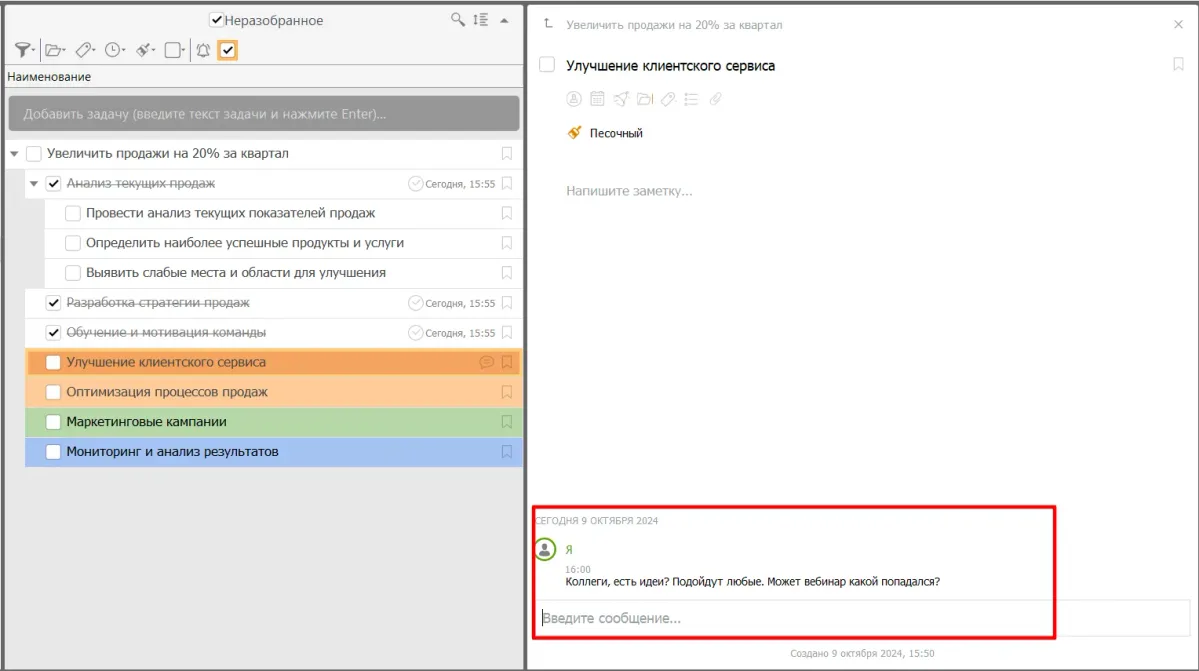
Task: Click the paperclip attachment icon
Action: [715, 99]
